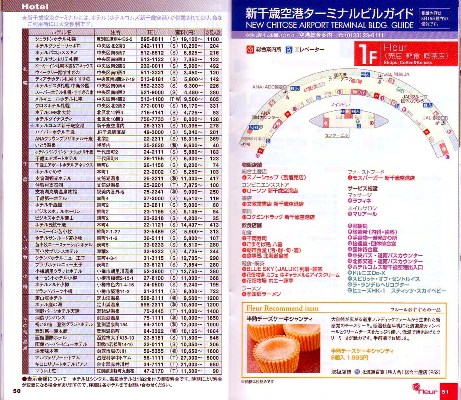The height and width of the screenshot is (400, 461).
Task: Click the red bullet beside ローソン
Action: pyautogui.click(x=244, y=191)
